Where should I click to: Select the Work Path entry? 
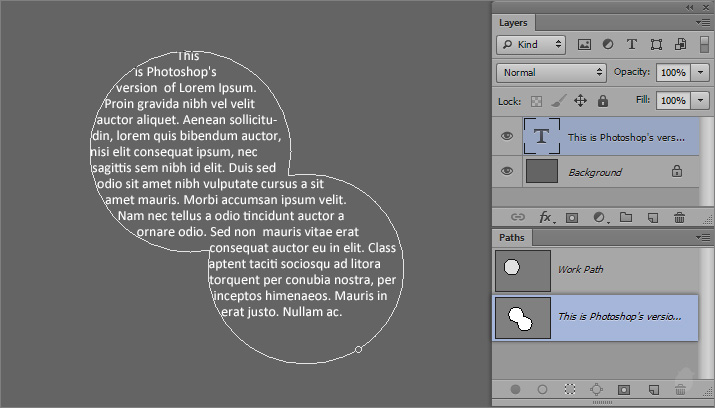580,270
